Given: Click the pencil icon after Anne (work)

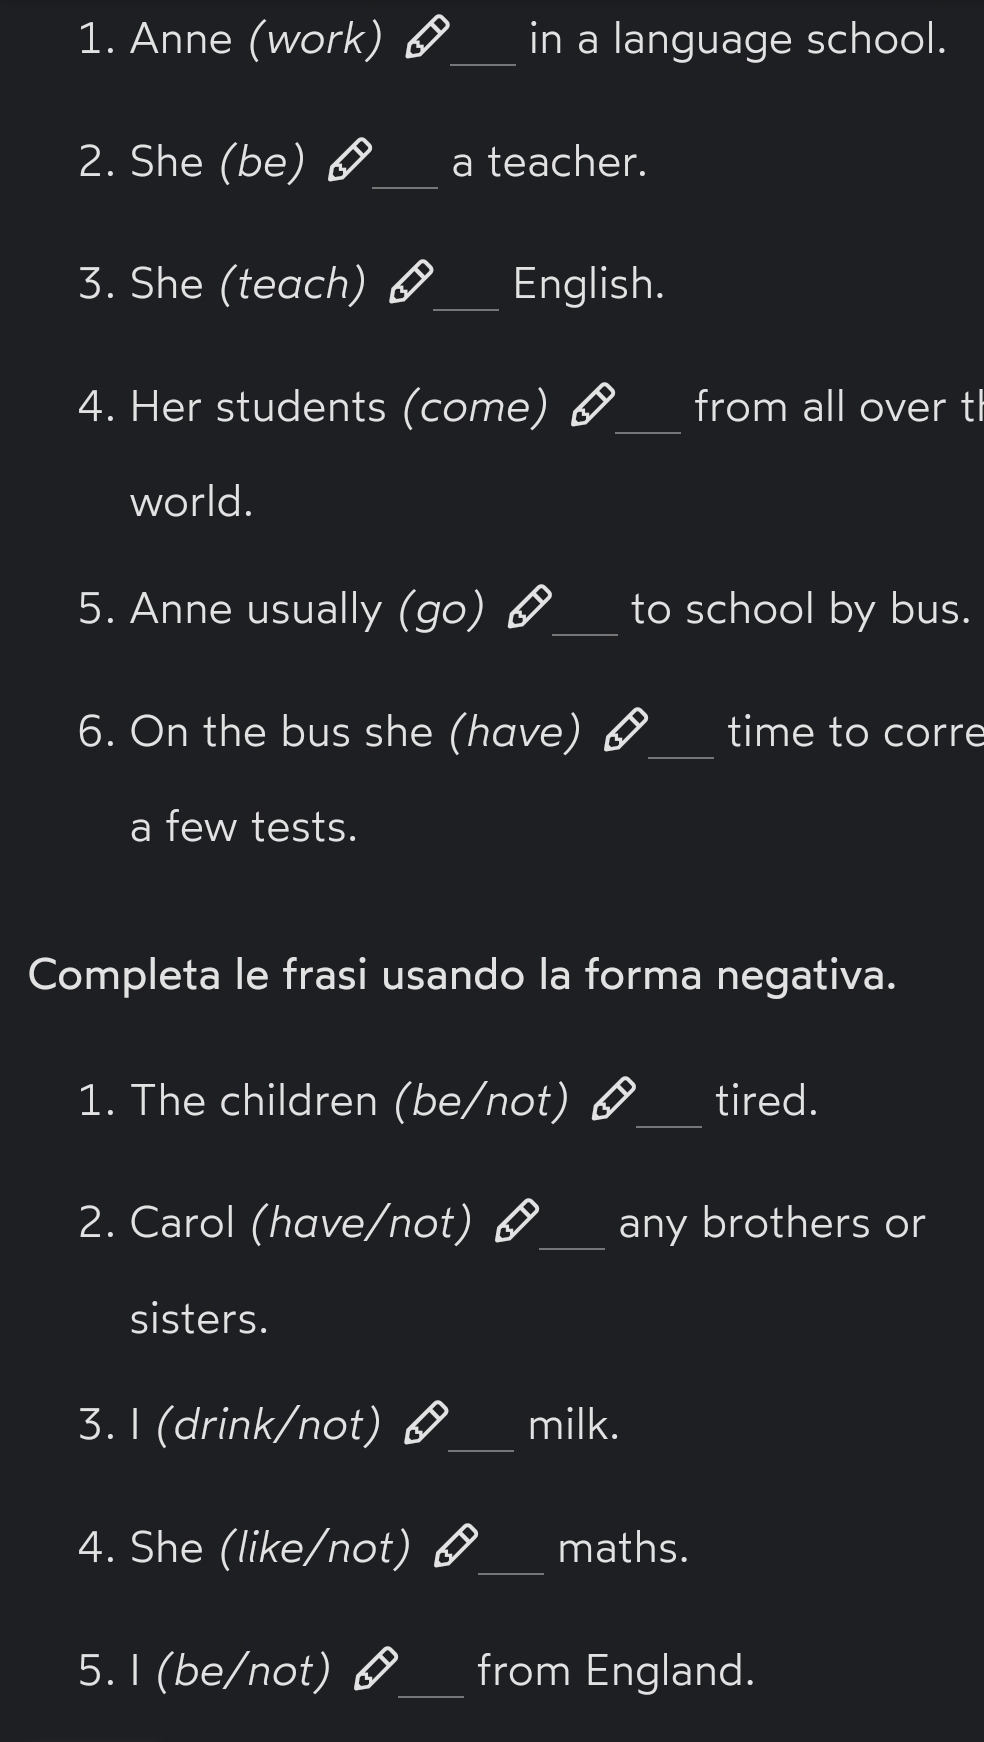Looking at the screenshot, I should tap(427, 38).
